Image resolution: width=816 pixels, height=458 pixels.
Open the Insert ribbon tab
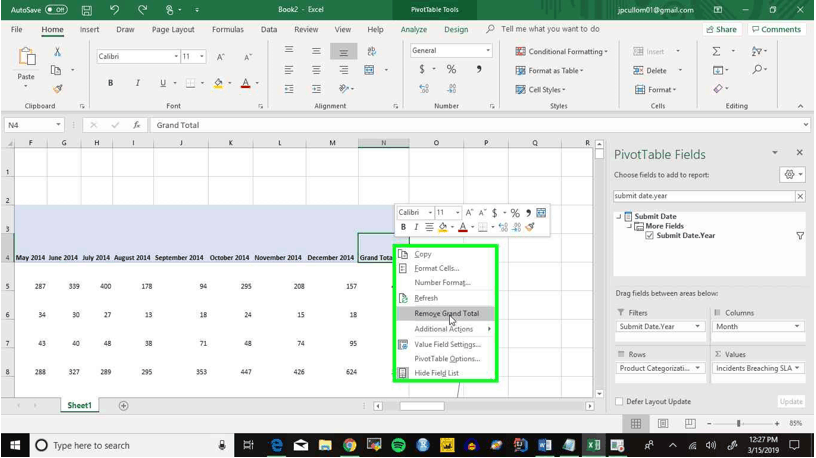point(90,29)
